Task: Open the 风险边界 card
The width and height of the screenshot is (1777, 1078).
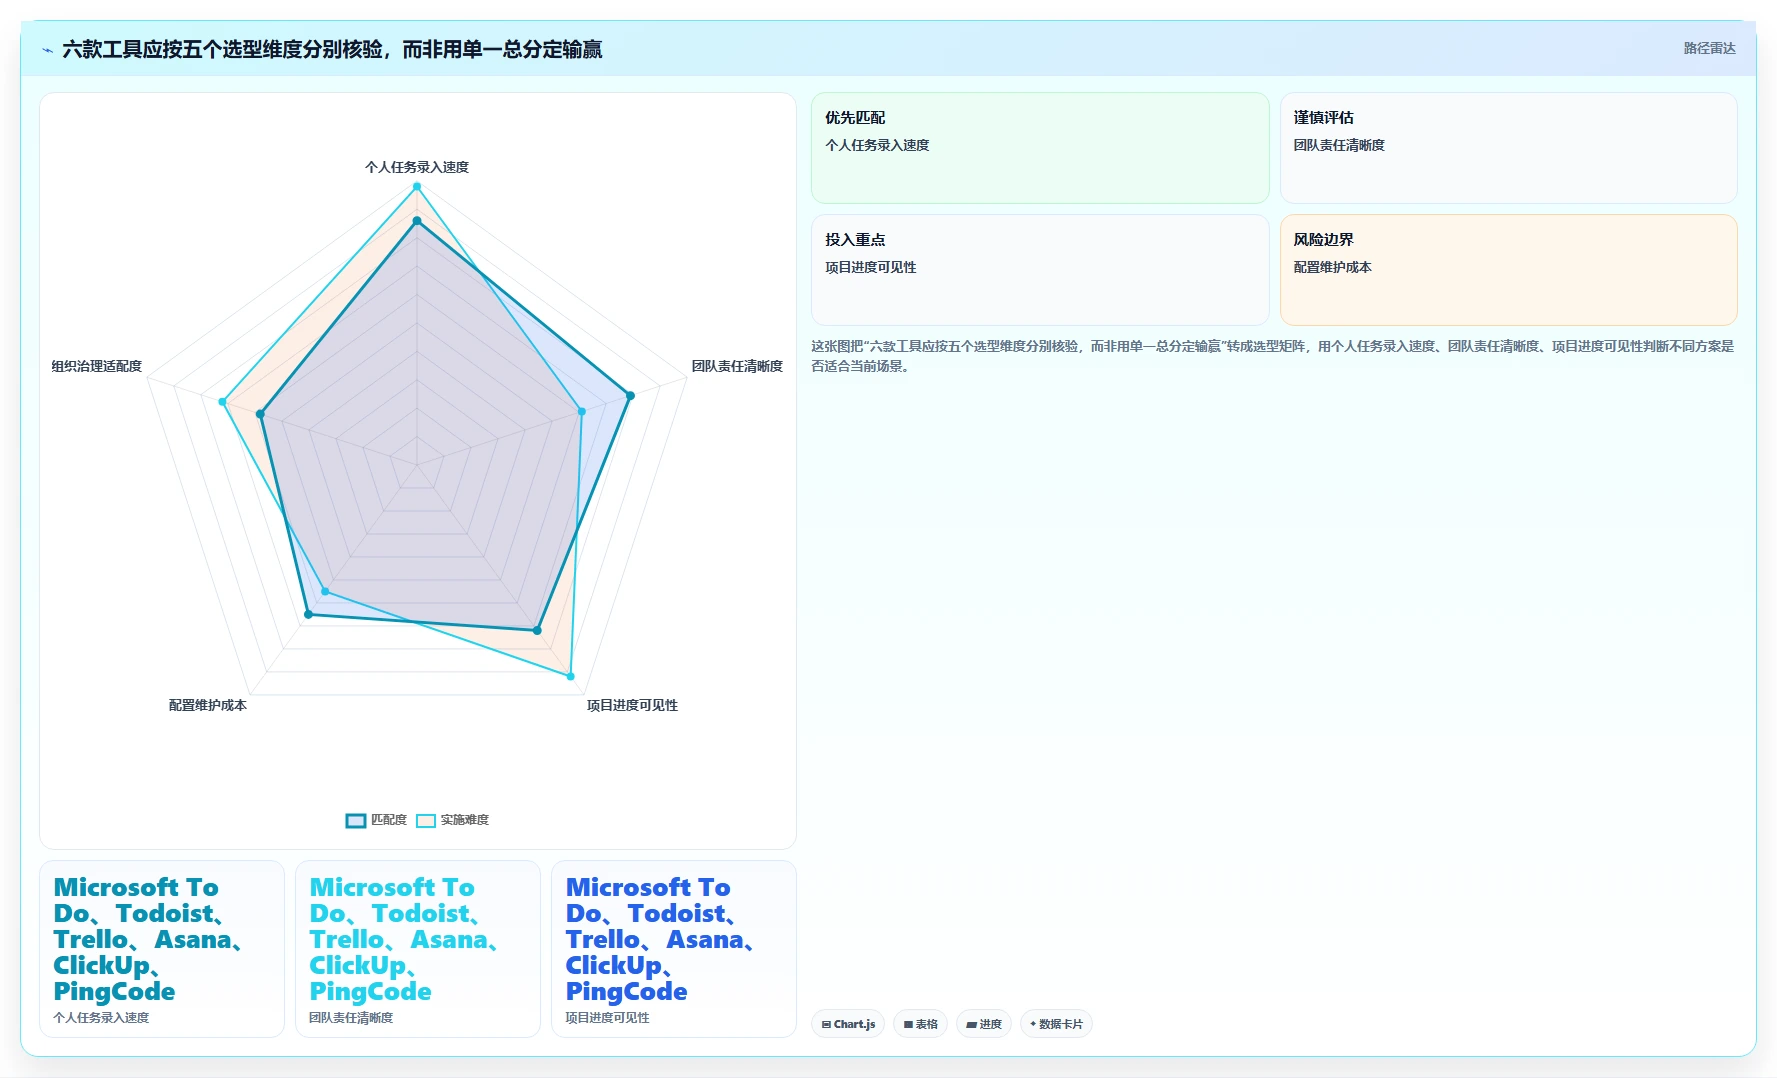Action: pyautogui.click(x=1509, y=270)
